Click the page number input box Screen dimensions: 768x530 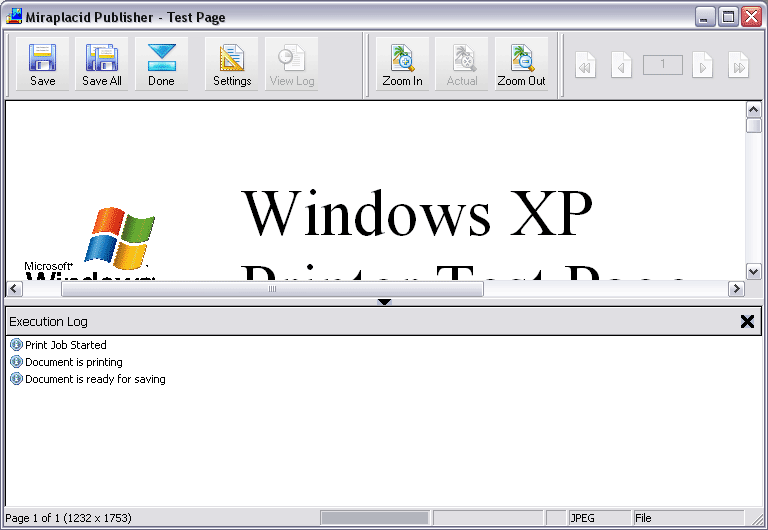pyautogui.click(x=663, y=65)
